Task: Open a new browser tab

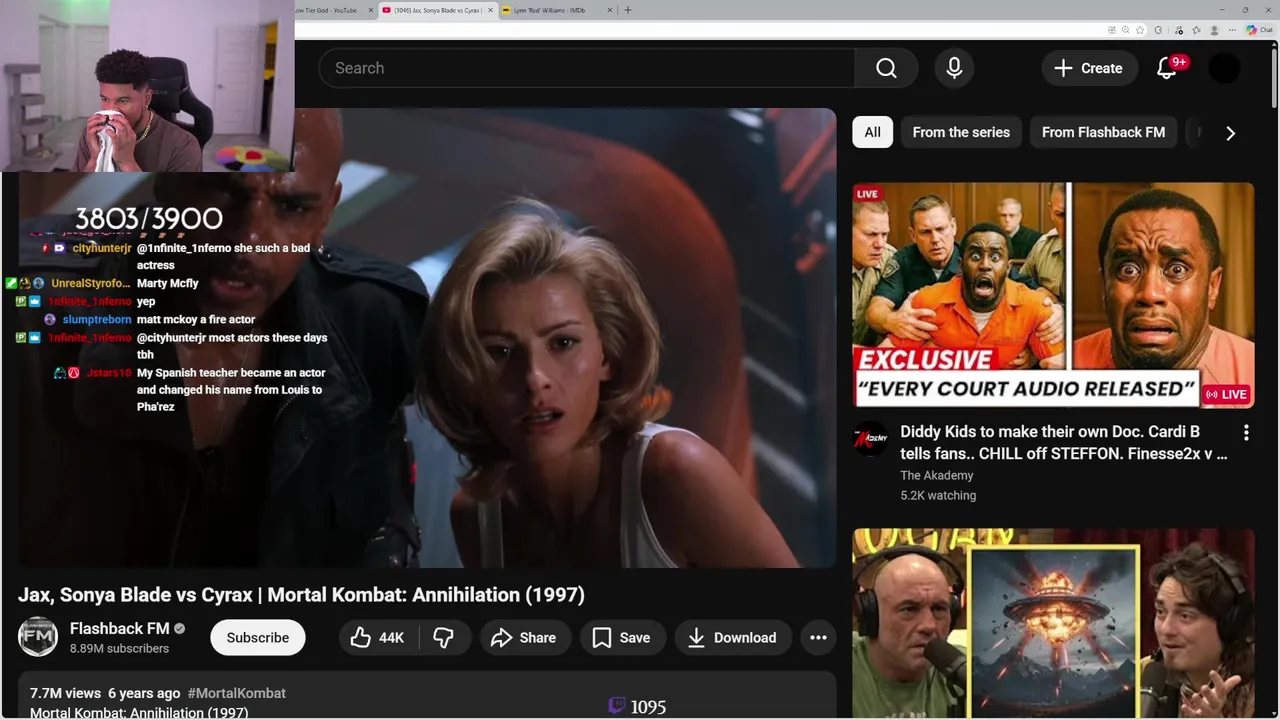Action: (x=628, y=10)
